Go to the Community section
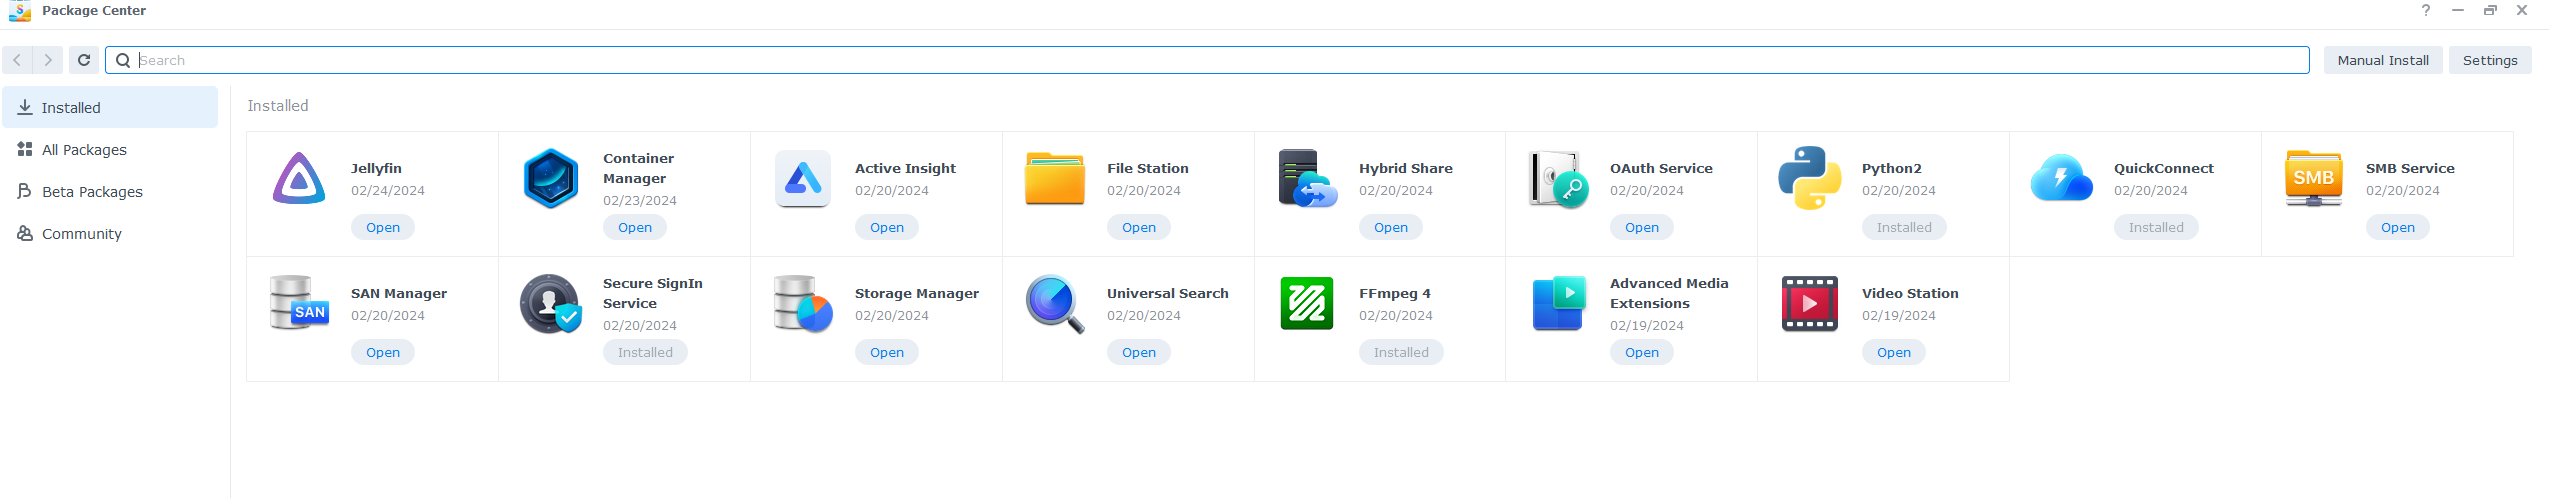Screen dimensions: 2549x498 [81, 234]
